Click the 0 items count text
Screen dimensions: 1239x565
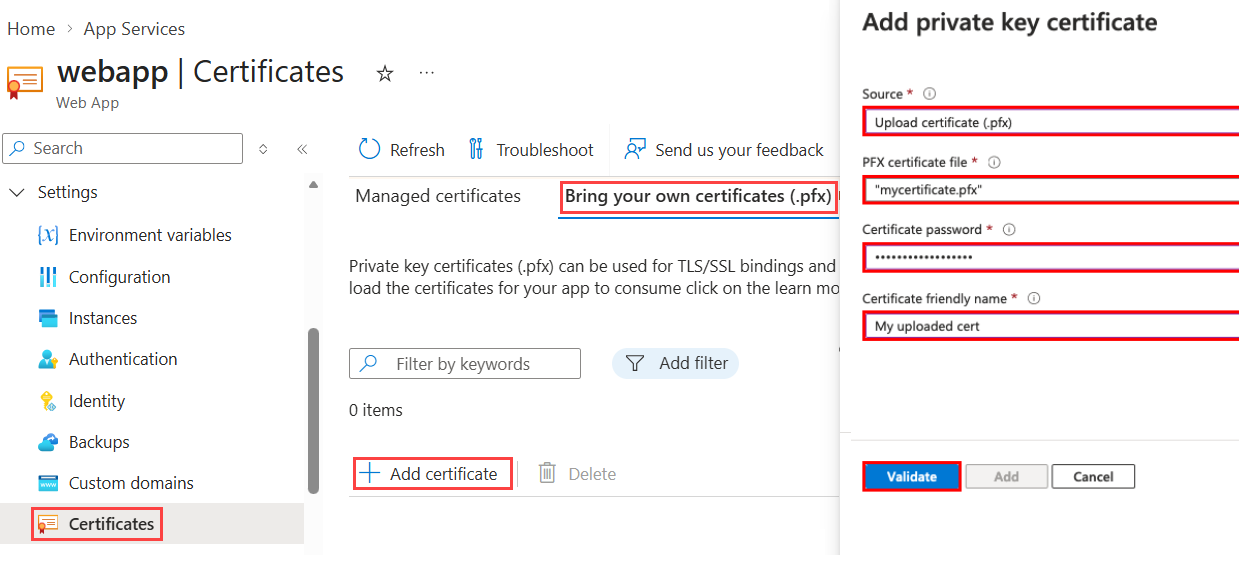click(x=376, y=410)
